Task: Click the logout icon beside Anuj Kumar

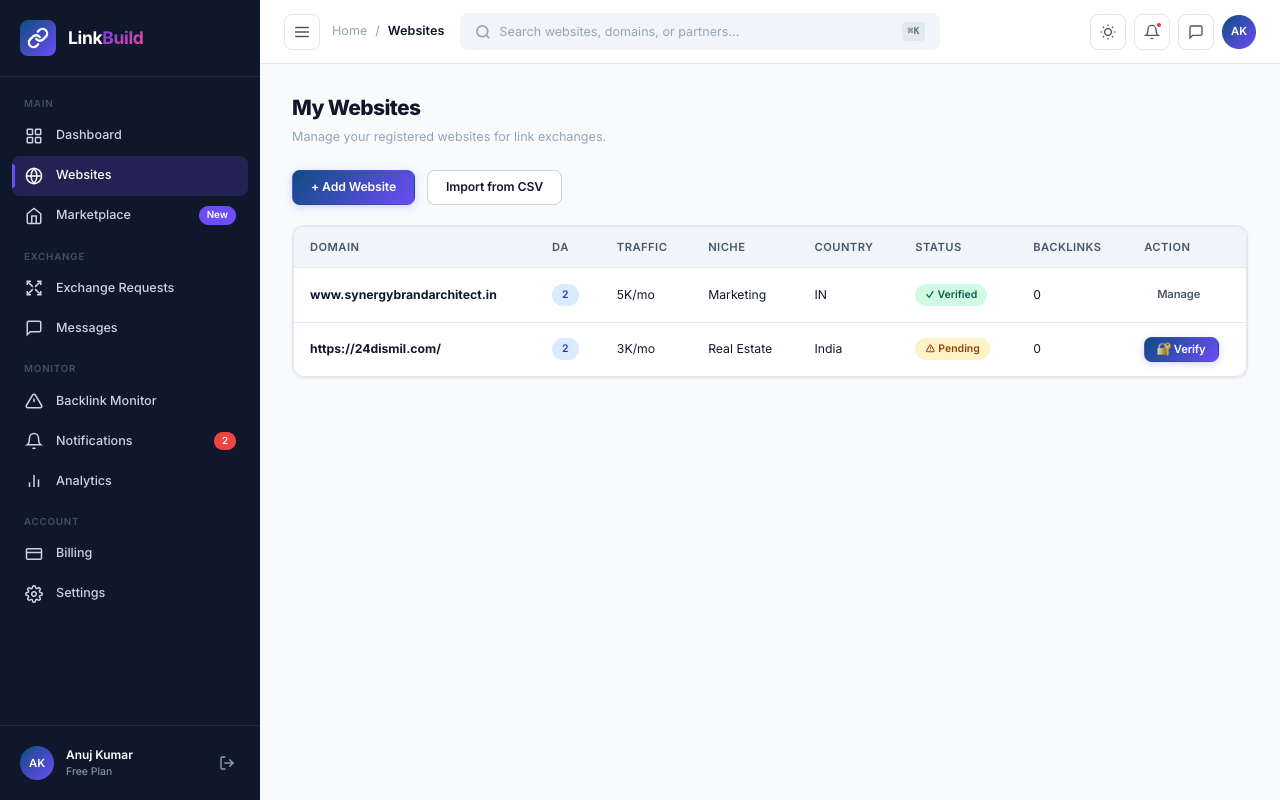Action: (227, 763)
